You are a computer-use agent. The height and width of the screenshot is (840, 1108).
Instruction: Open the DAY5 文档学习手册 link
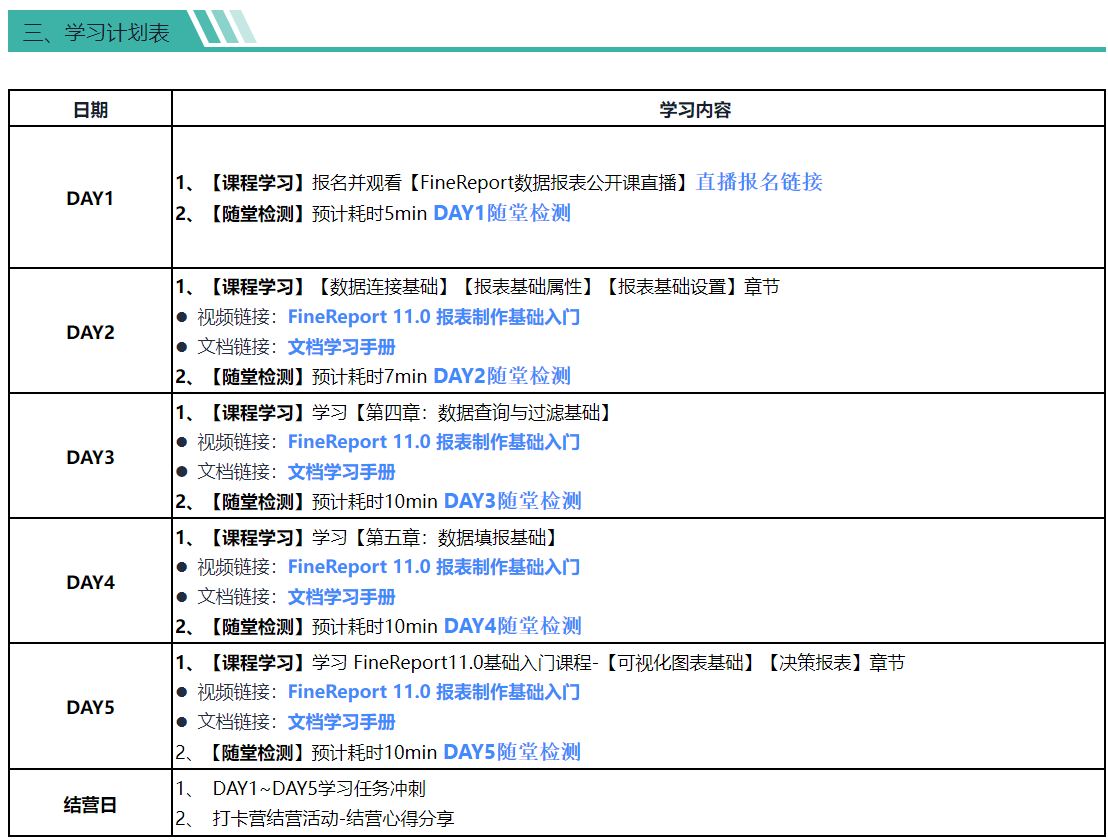pos(341,722)
